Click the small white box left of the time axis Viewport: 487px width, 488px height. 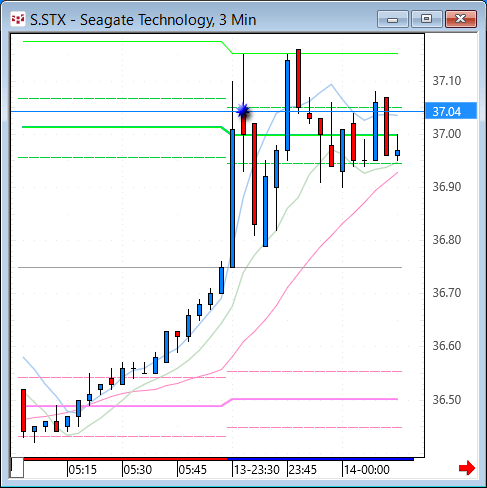(x=17, y=468)
